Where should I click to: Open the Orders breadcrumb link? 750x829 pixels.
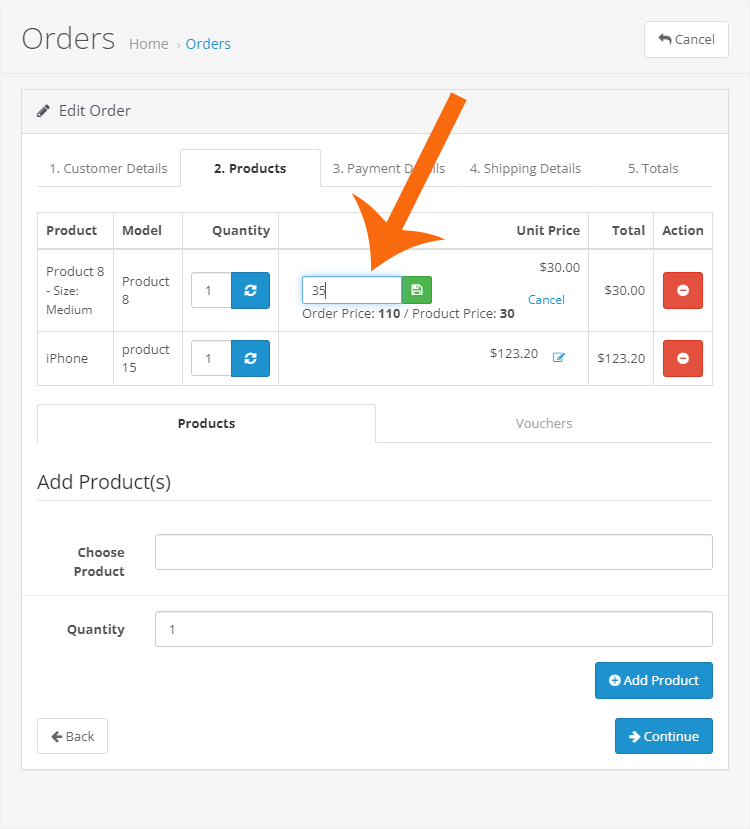(208, 44)
